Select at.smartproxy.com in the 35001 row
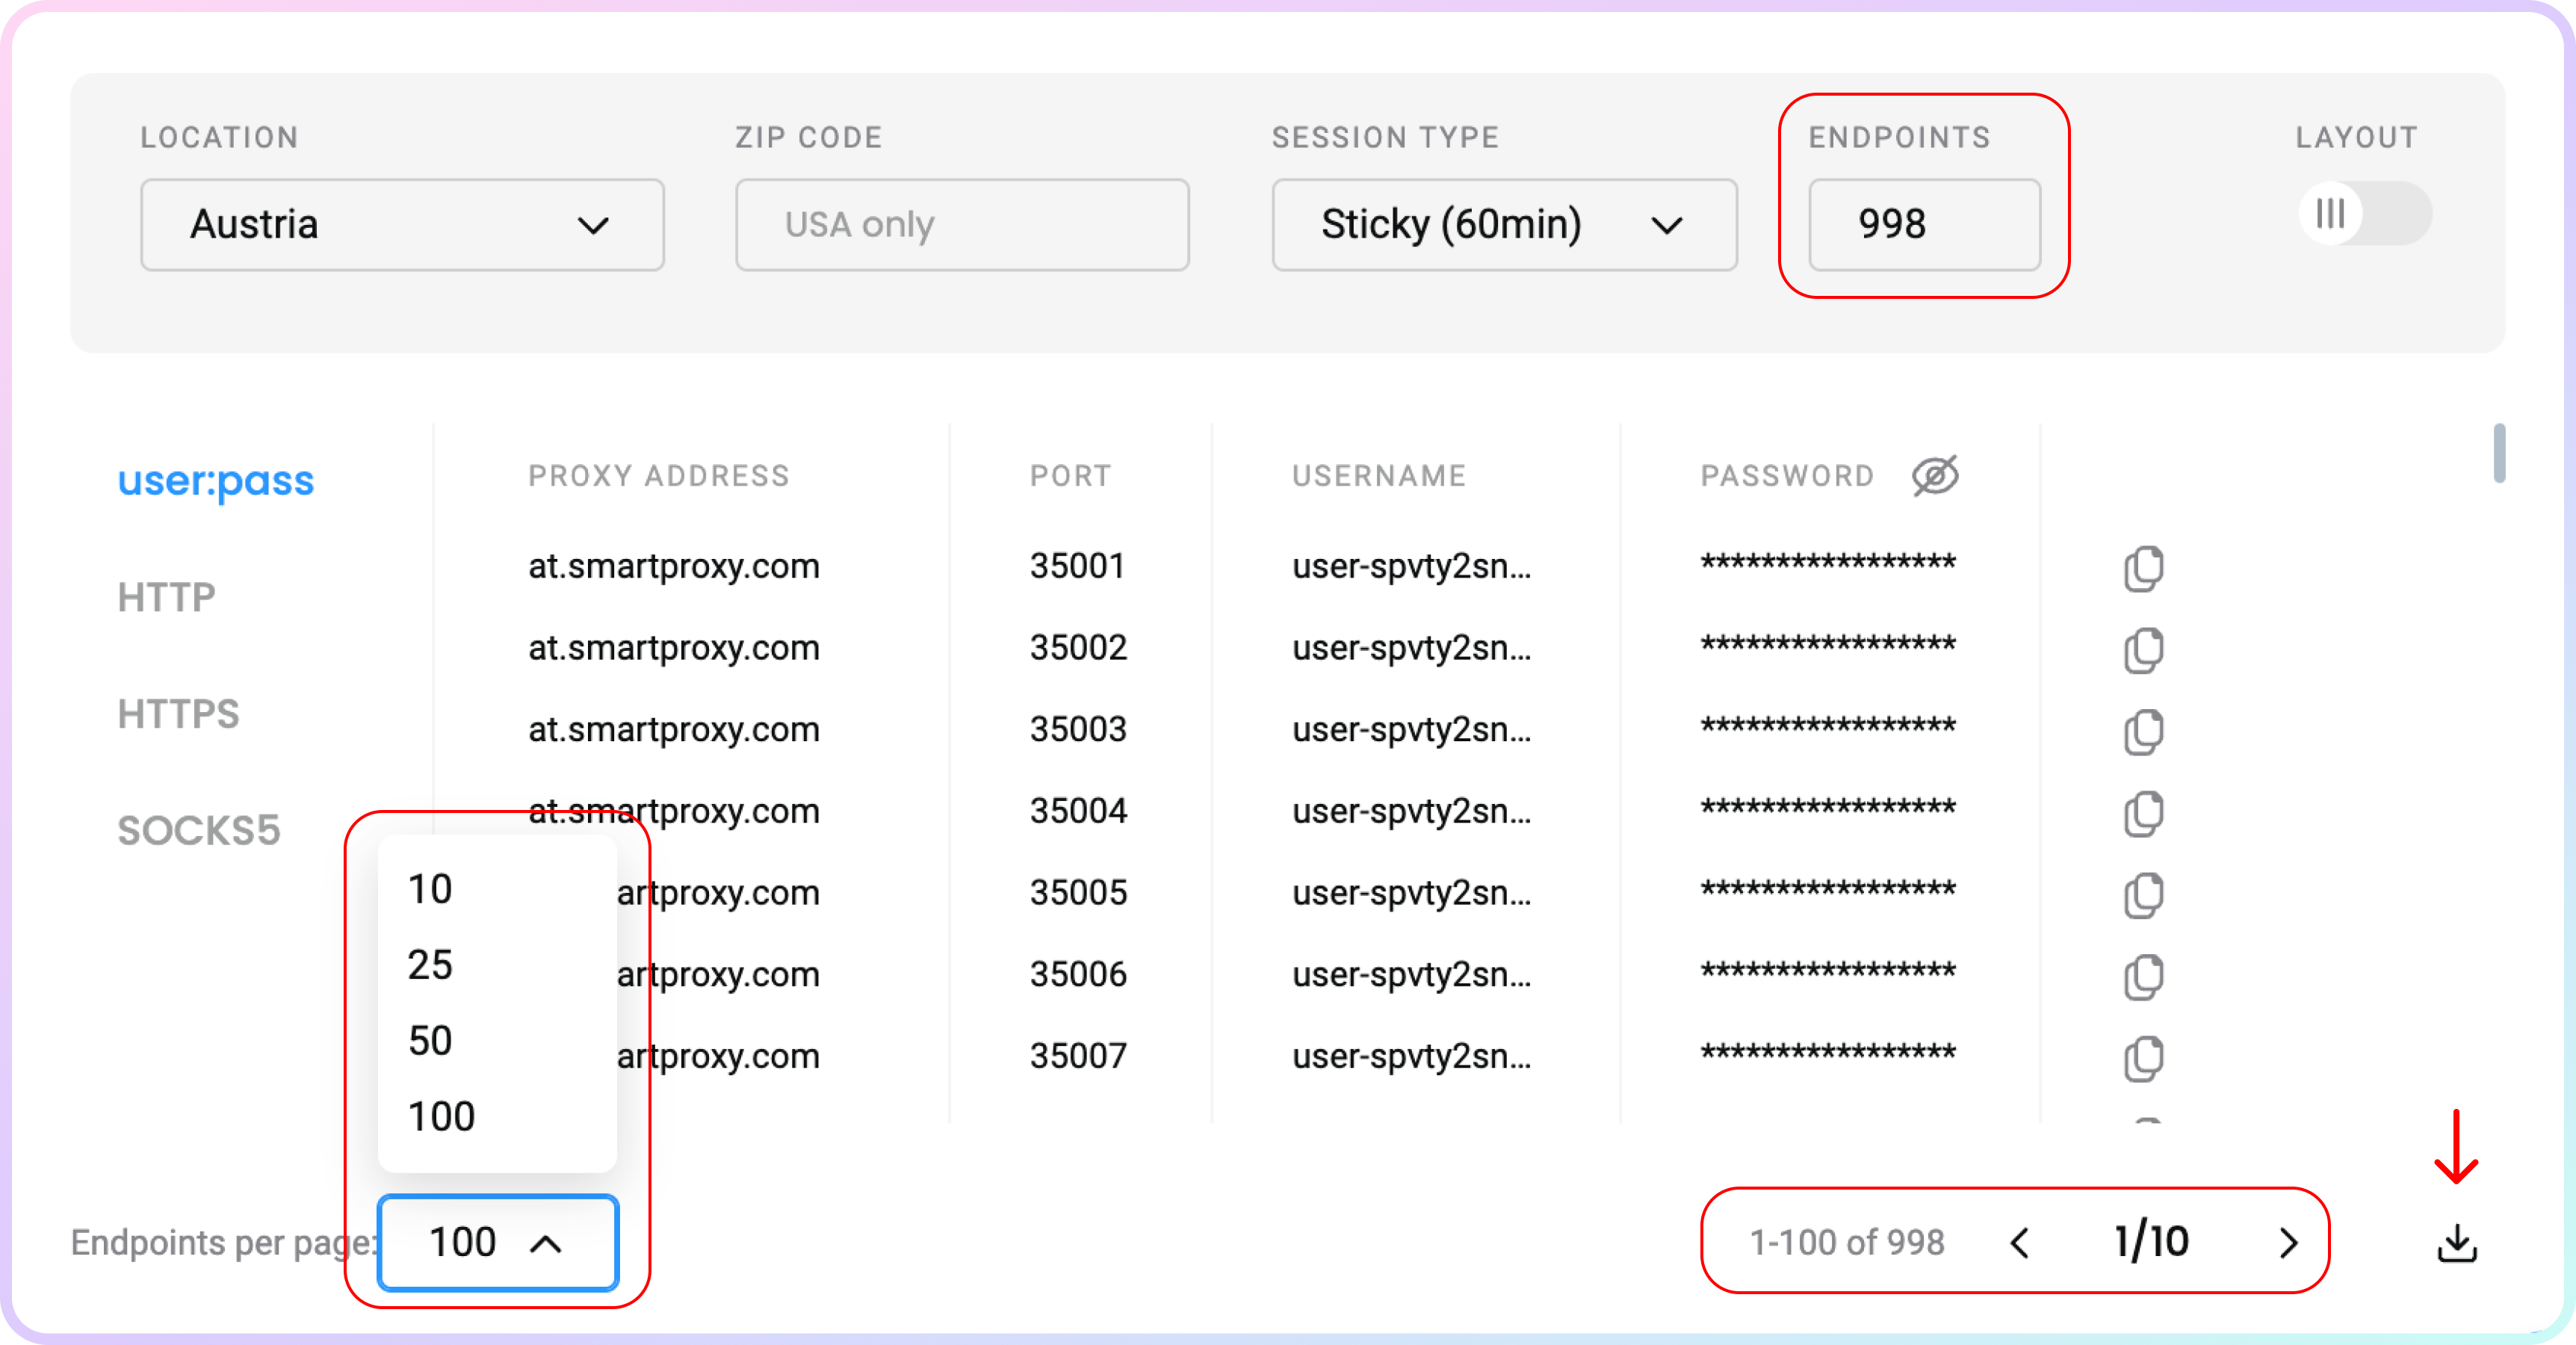This screenshot has width=2576, height=1345. click(674, 567)
